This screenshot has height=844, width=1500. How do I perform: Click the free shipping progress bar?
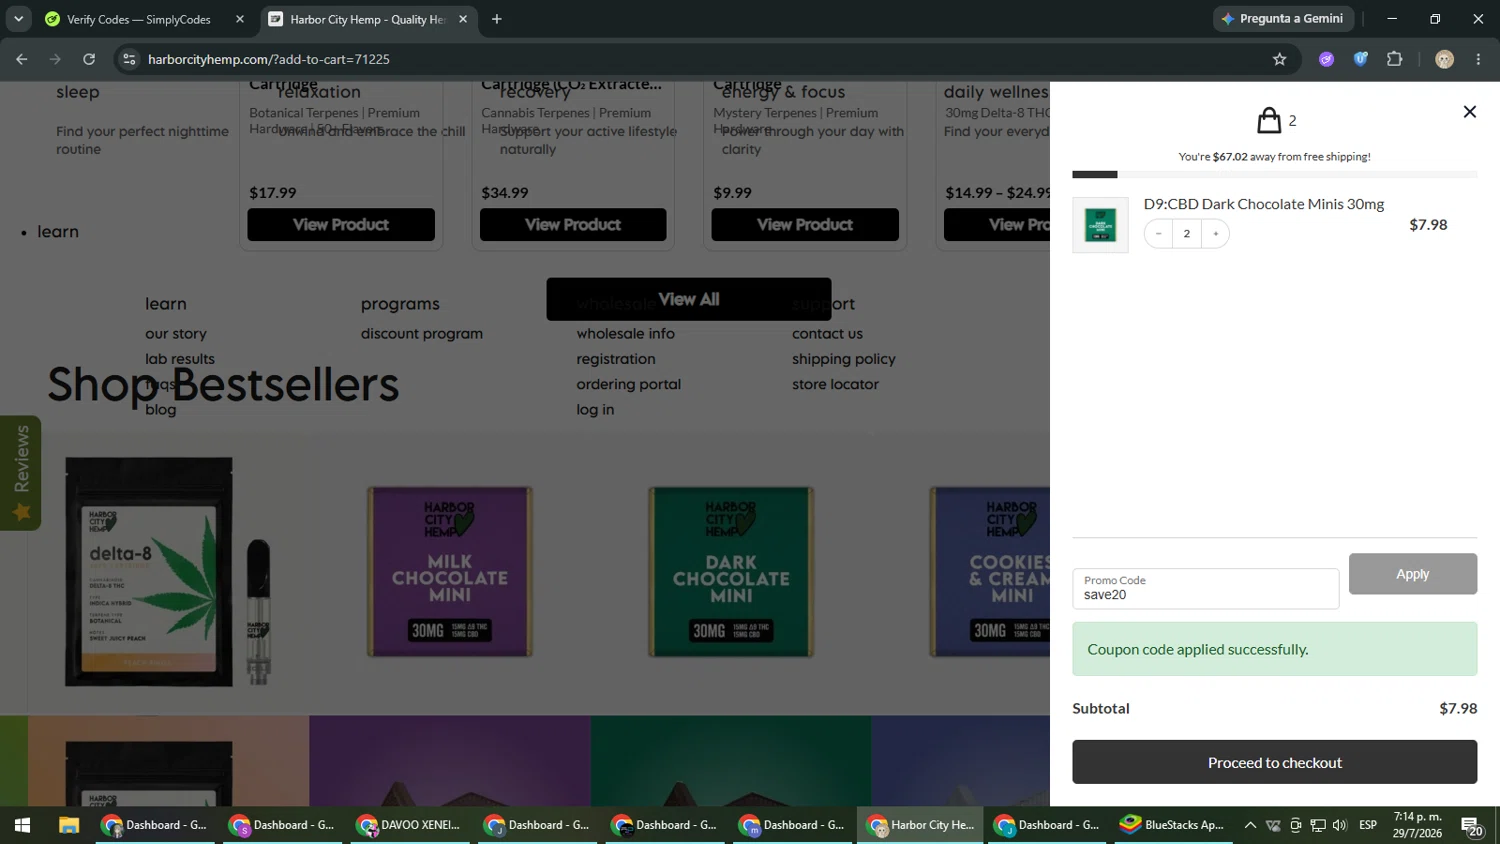[1274, 175]
